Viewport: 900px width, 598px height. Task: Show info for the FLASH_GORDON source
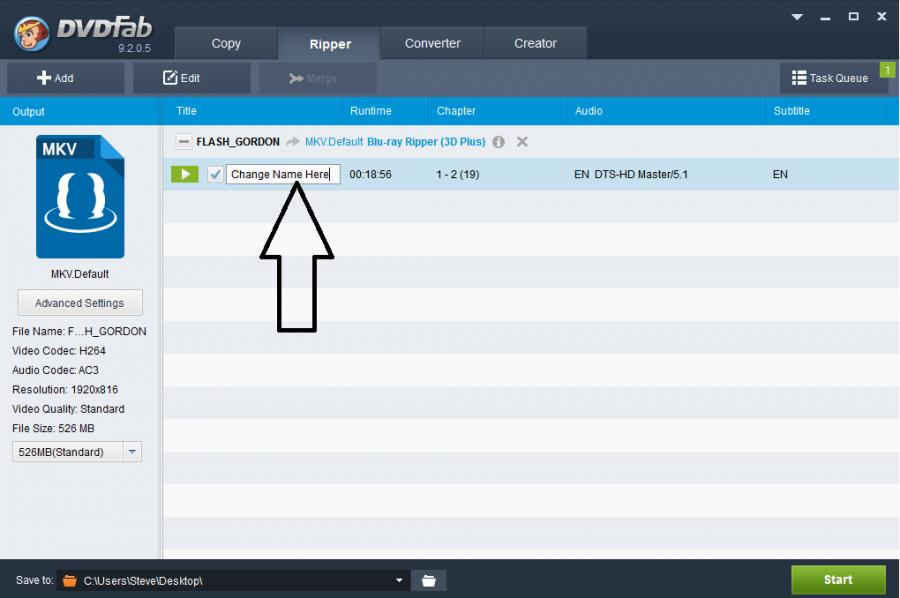(x=499, y=142)
